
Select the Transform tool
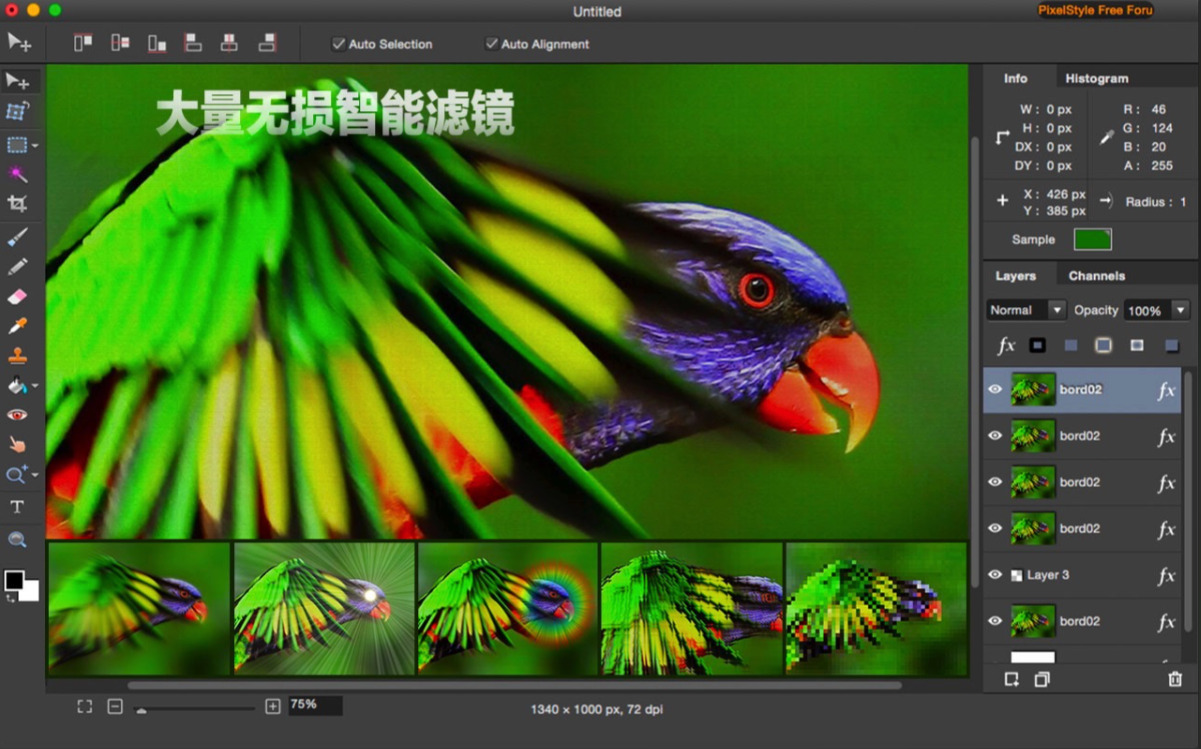click(x=18, y=111)
